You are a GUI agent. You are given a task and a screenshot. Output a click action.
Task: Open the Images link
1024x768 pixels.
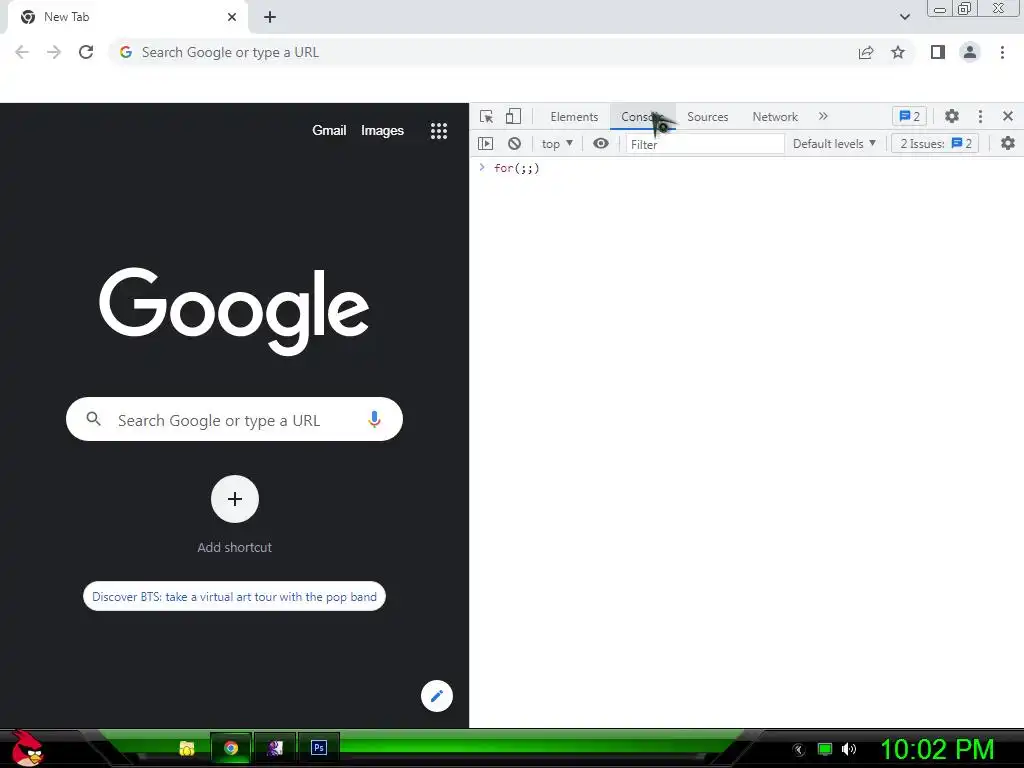[x=382, y=131]
